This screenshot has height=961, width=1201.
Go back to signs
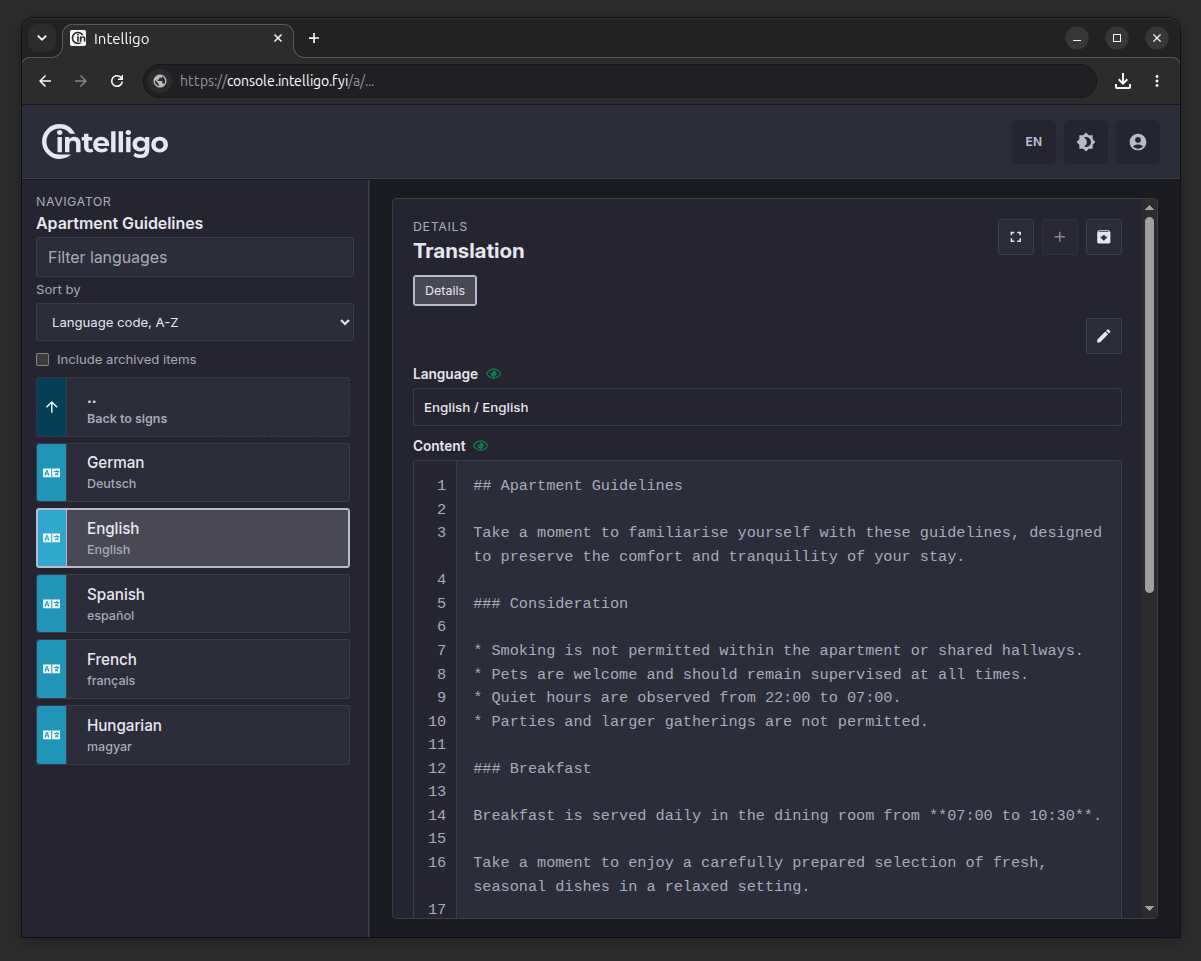pyautogui.click(x=193, y=407)
